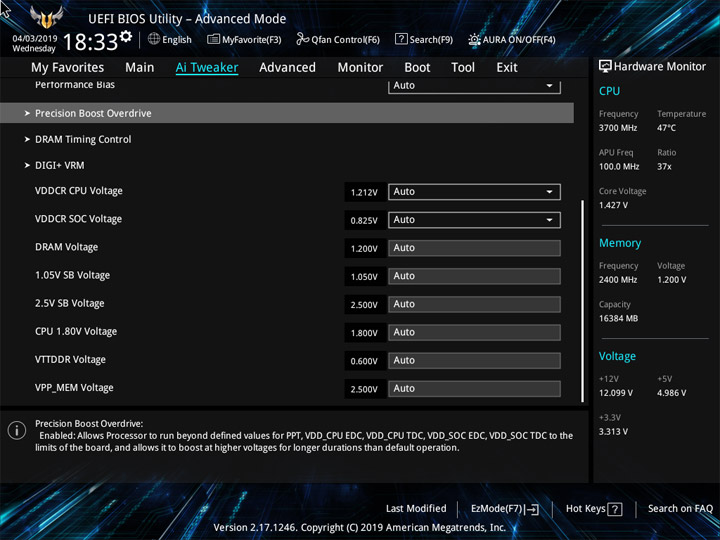Click the DRAM Voltage input field
Image resolution: width=720 pixels, height=540 pixels.
474,248
